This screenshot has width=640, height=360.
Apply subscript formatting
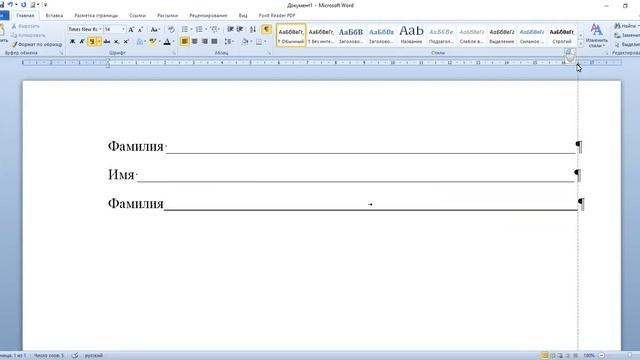117,42
